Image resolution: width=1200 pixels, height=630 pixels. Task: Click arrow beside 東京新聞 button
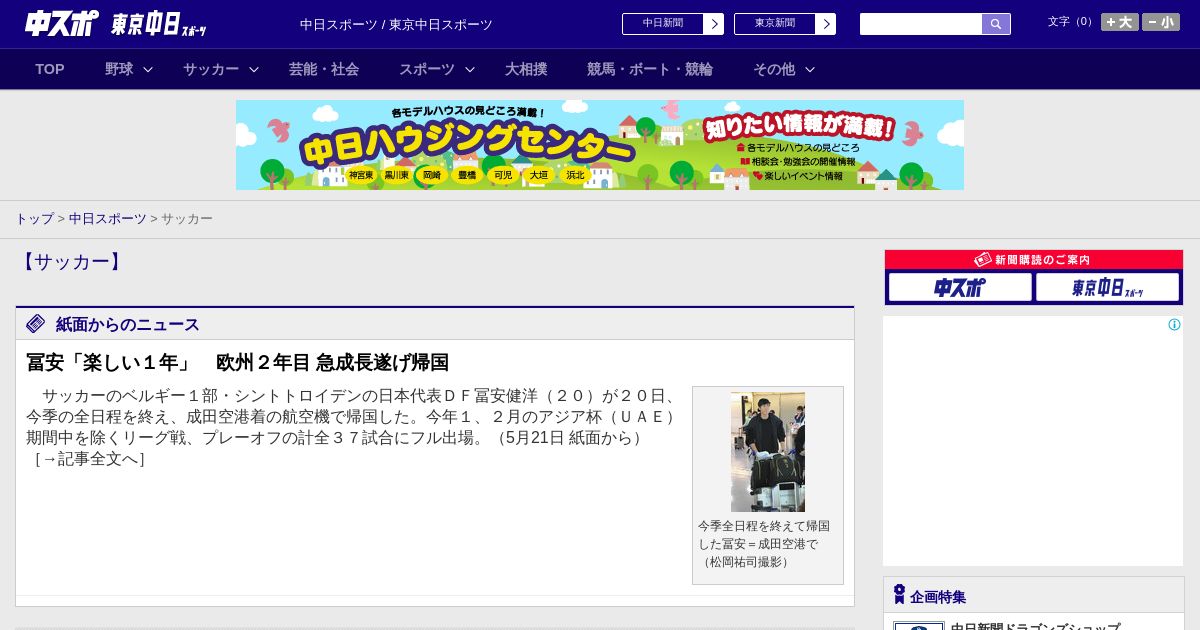(826, 24)
